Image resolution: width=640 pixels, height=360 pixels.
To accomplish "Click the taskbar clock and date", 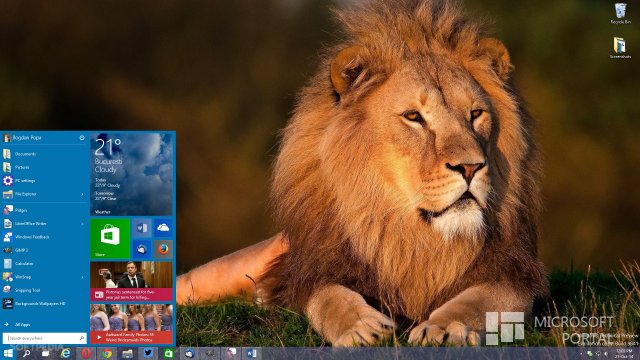I will click(624, 353).
